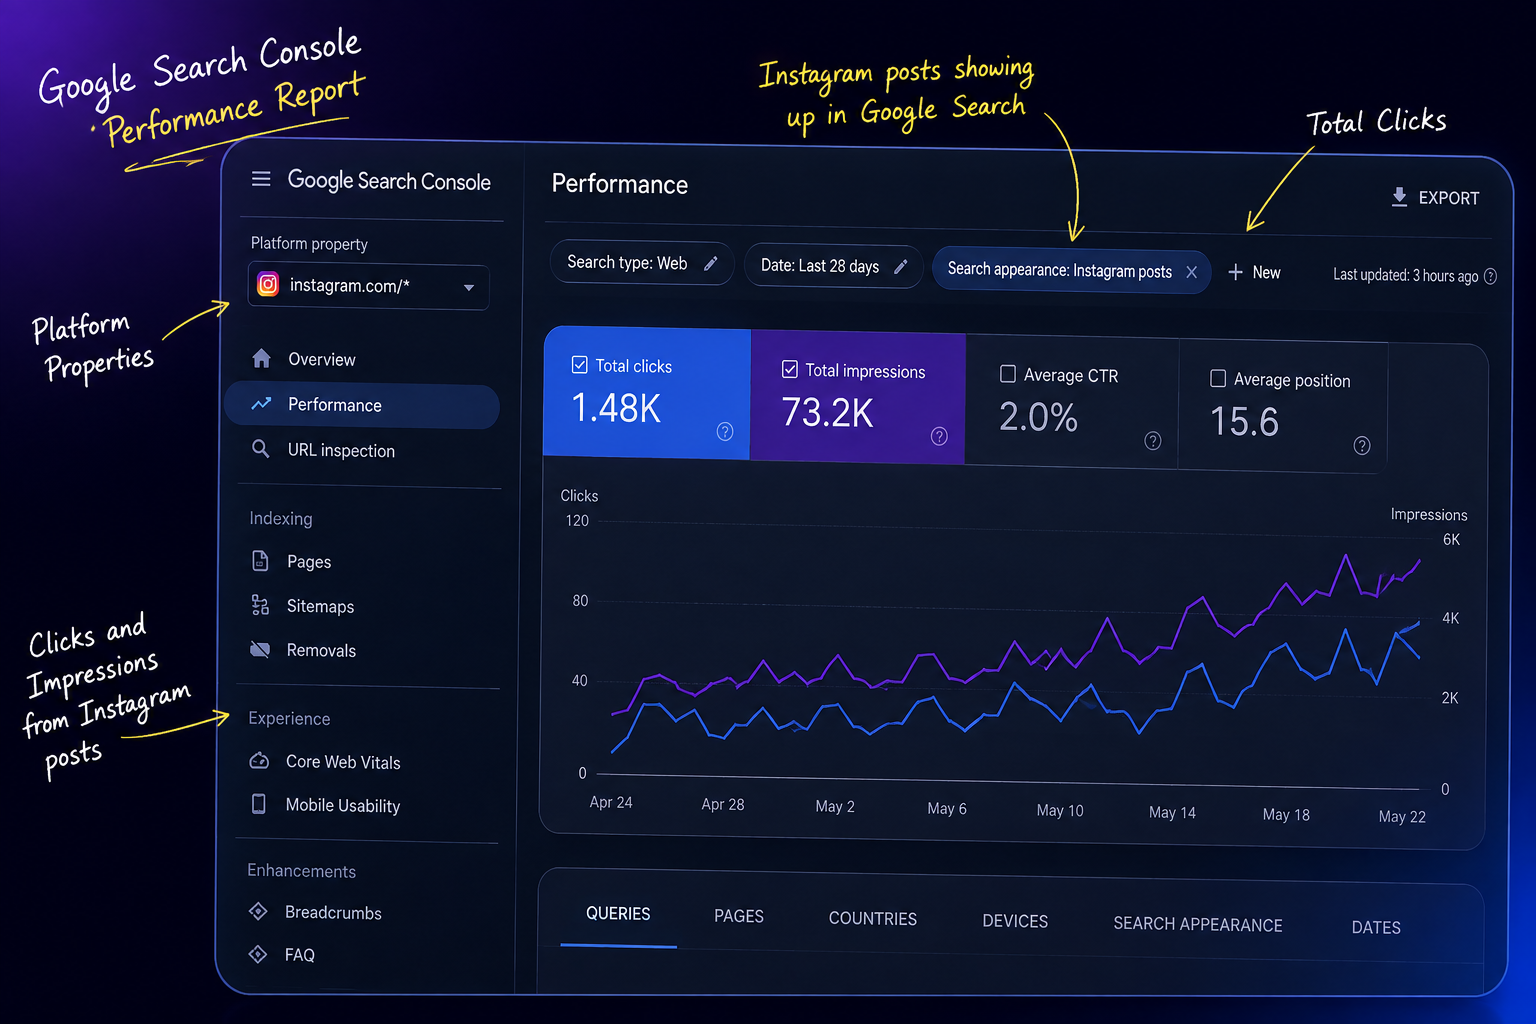The image size is (1536, 1024).
Task: Uncheck the Total clicks checkbox
Action: [580, 365]
